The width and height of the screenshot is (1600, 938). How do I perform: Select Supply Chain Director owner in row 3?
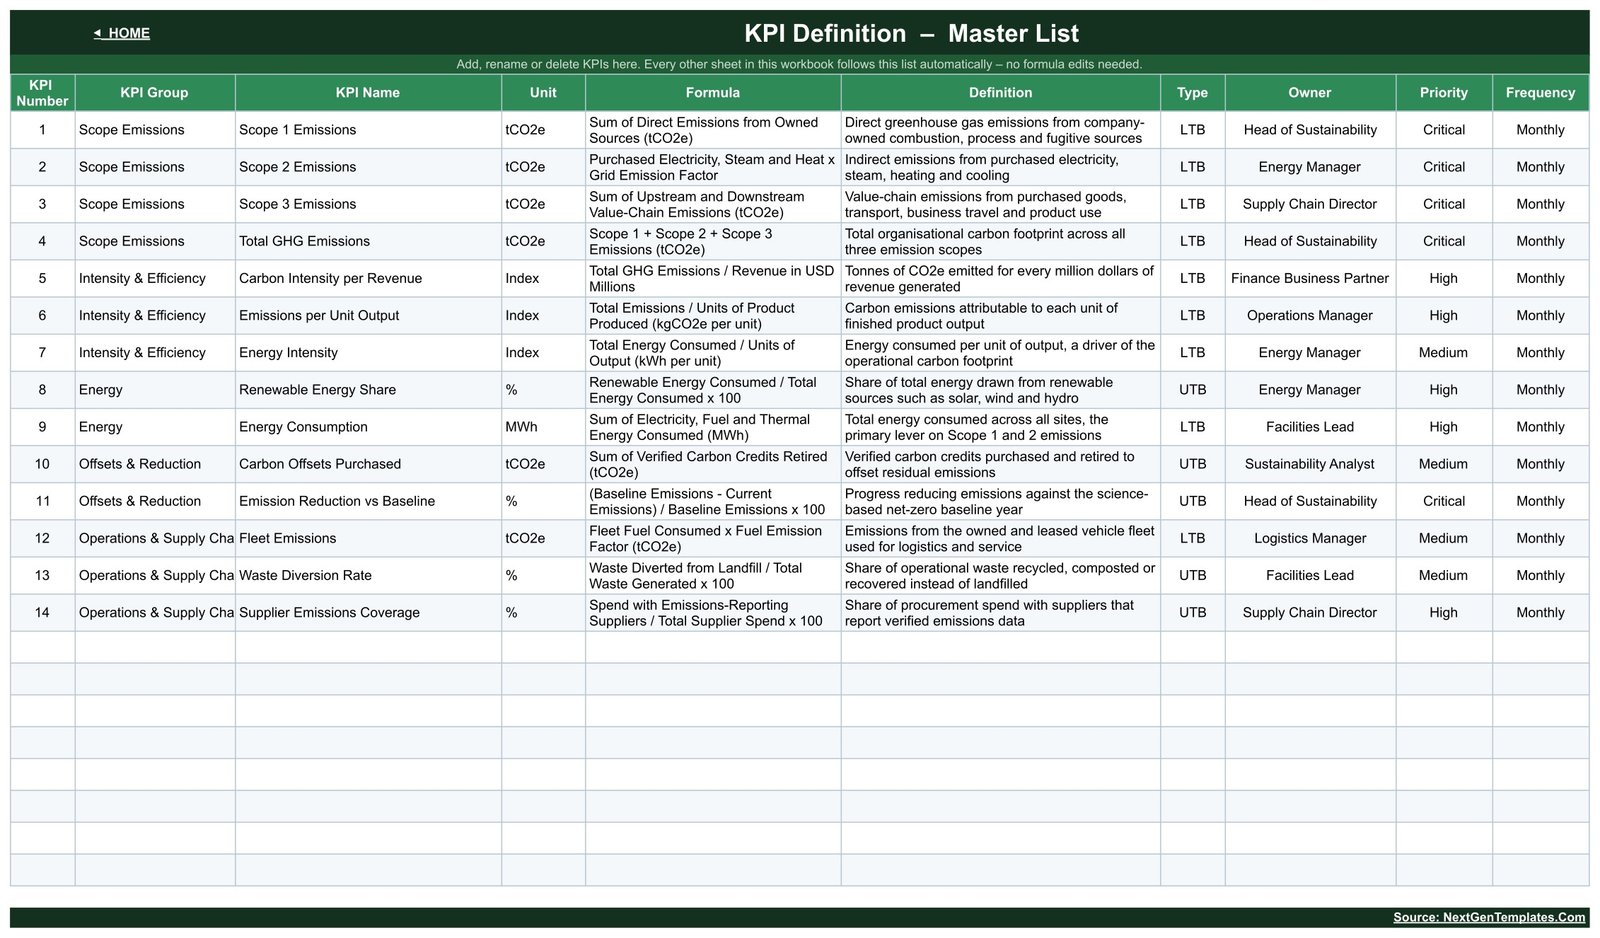1310,204
